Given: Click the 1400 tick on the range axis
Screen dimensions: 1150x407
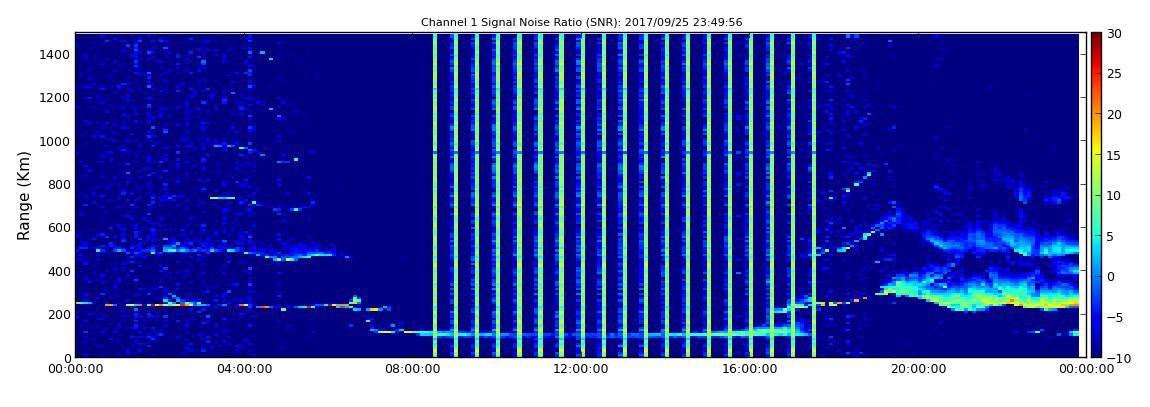Looking at the screenshot, I should [x=56, y=54].
